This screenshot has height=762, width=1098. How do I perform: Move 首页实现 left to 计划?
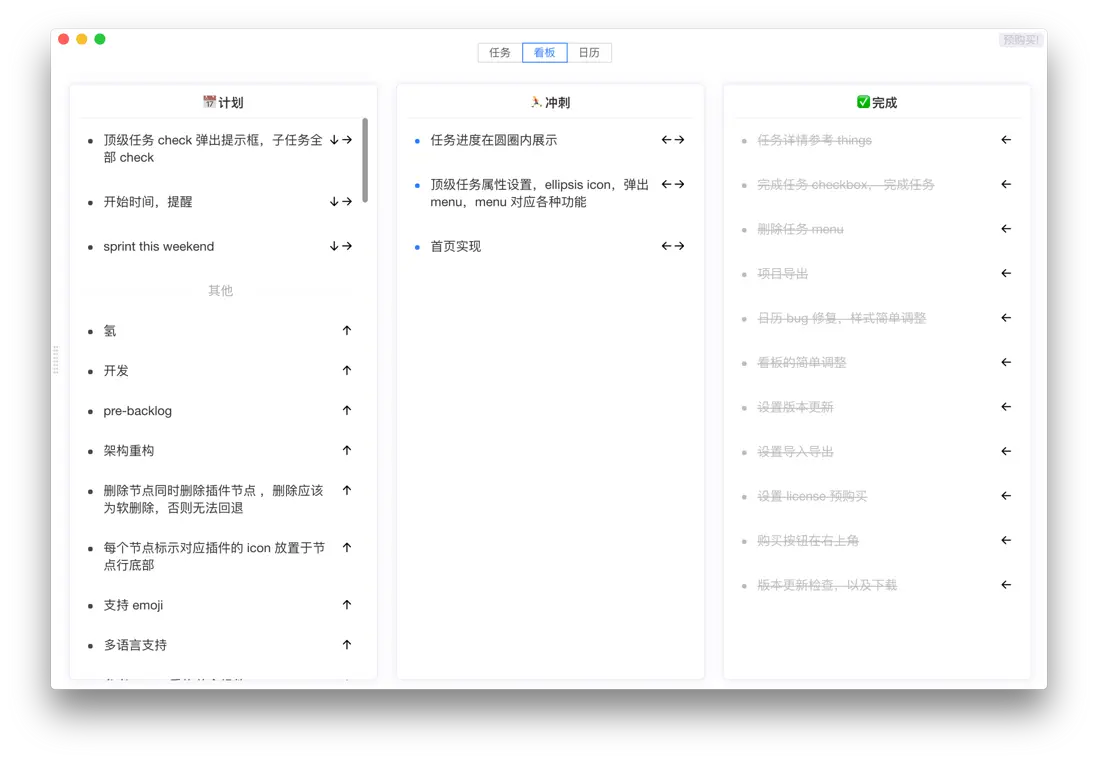point(666,246)
